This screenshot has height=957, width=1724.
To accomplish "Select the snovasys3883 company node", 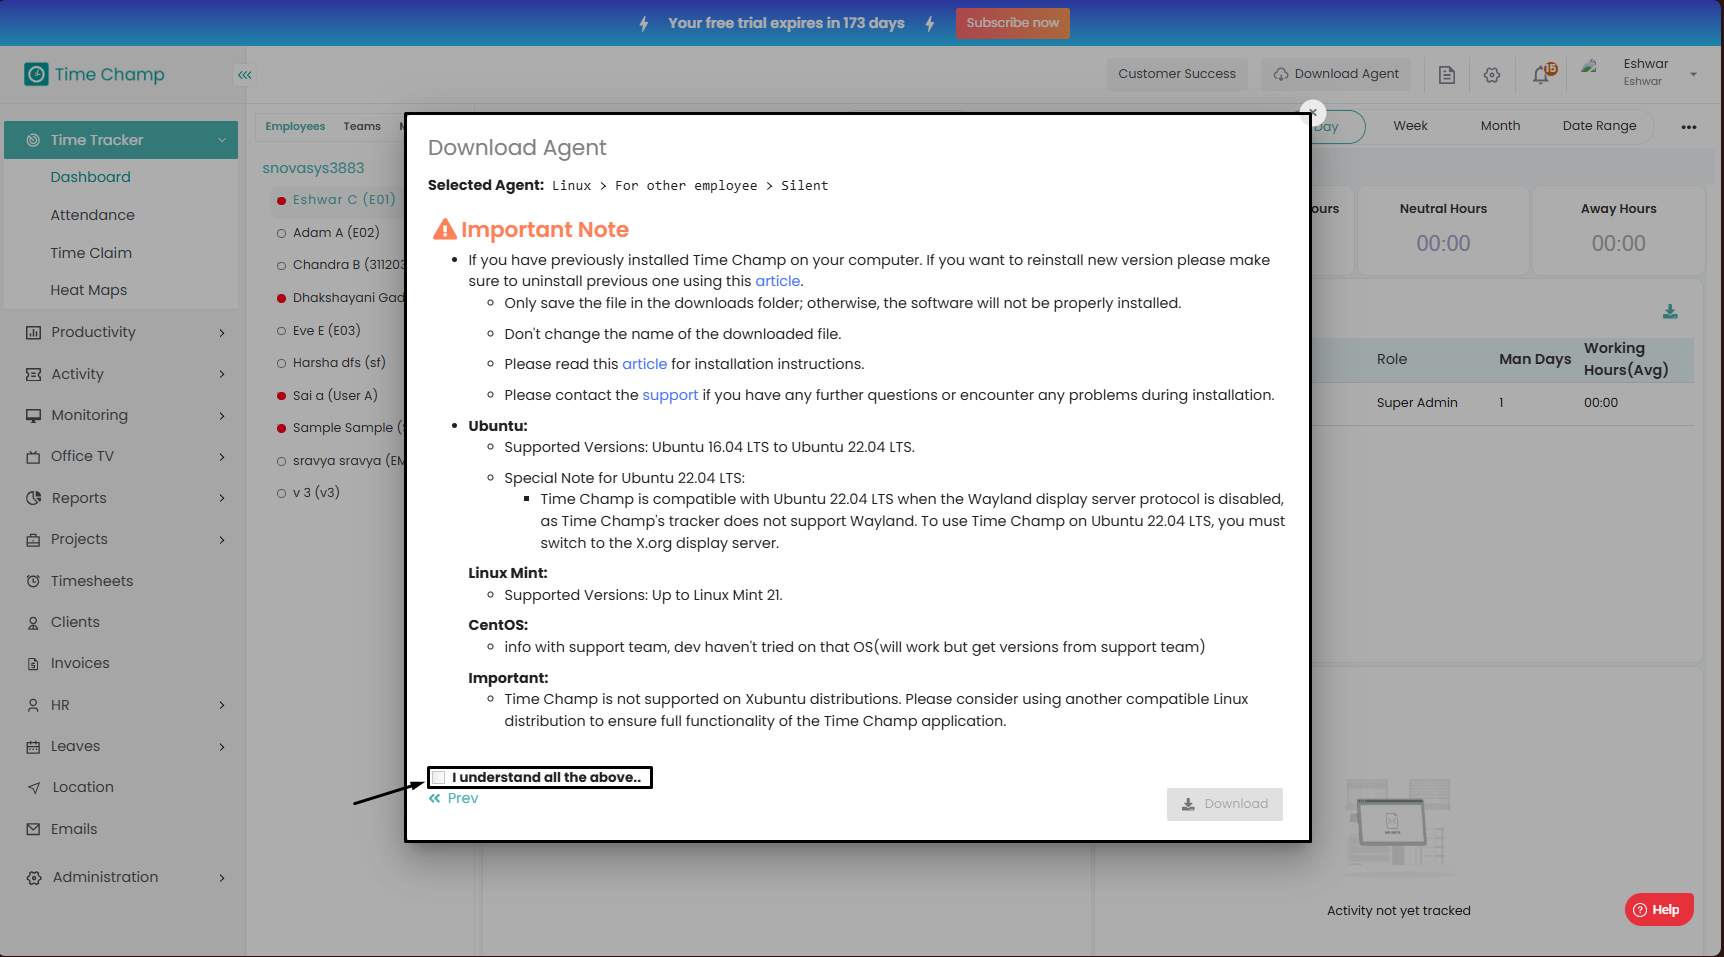I will [x=313, y=168].
